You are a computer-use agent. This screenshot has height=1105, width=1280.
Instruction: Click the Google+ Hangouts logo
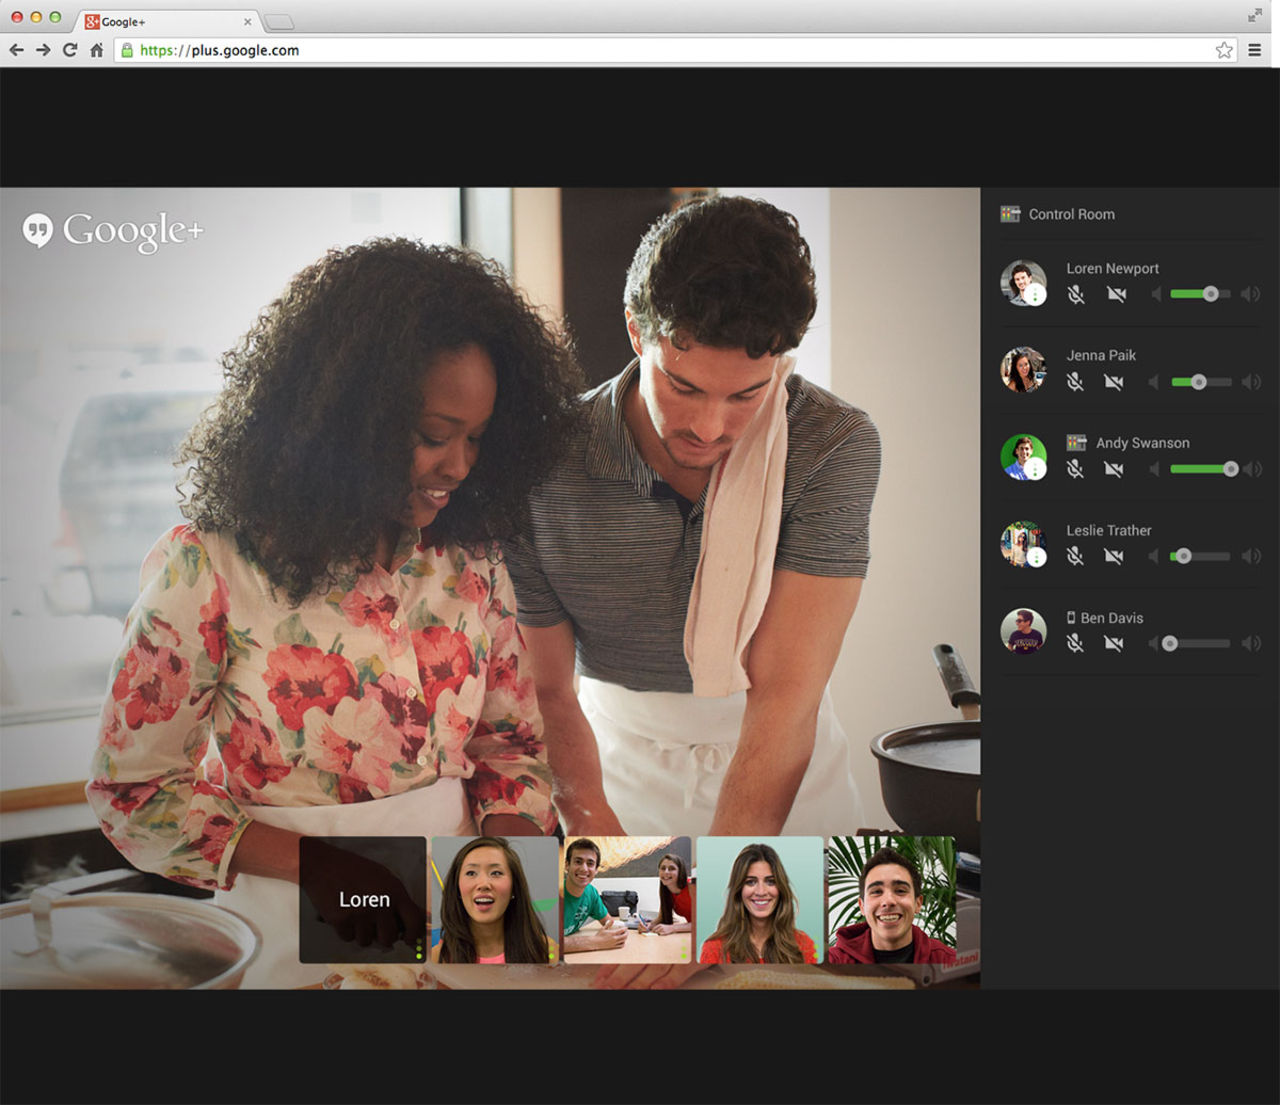coord(113,230)
